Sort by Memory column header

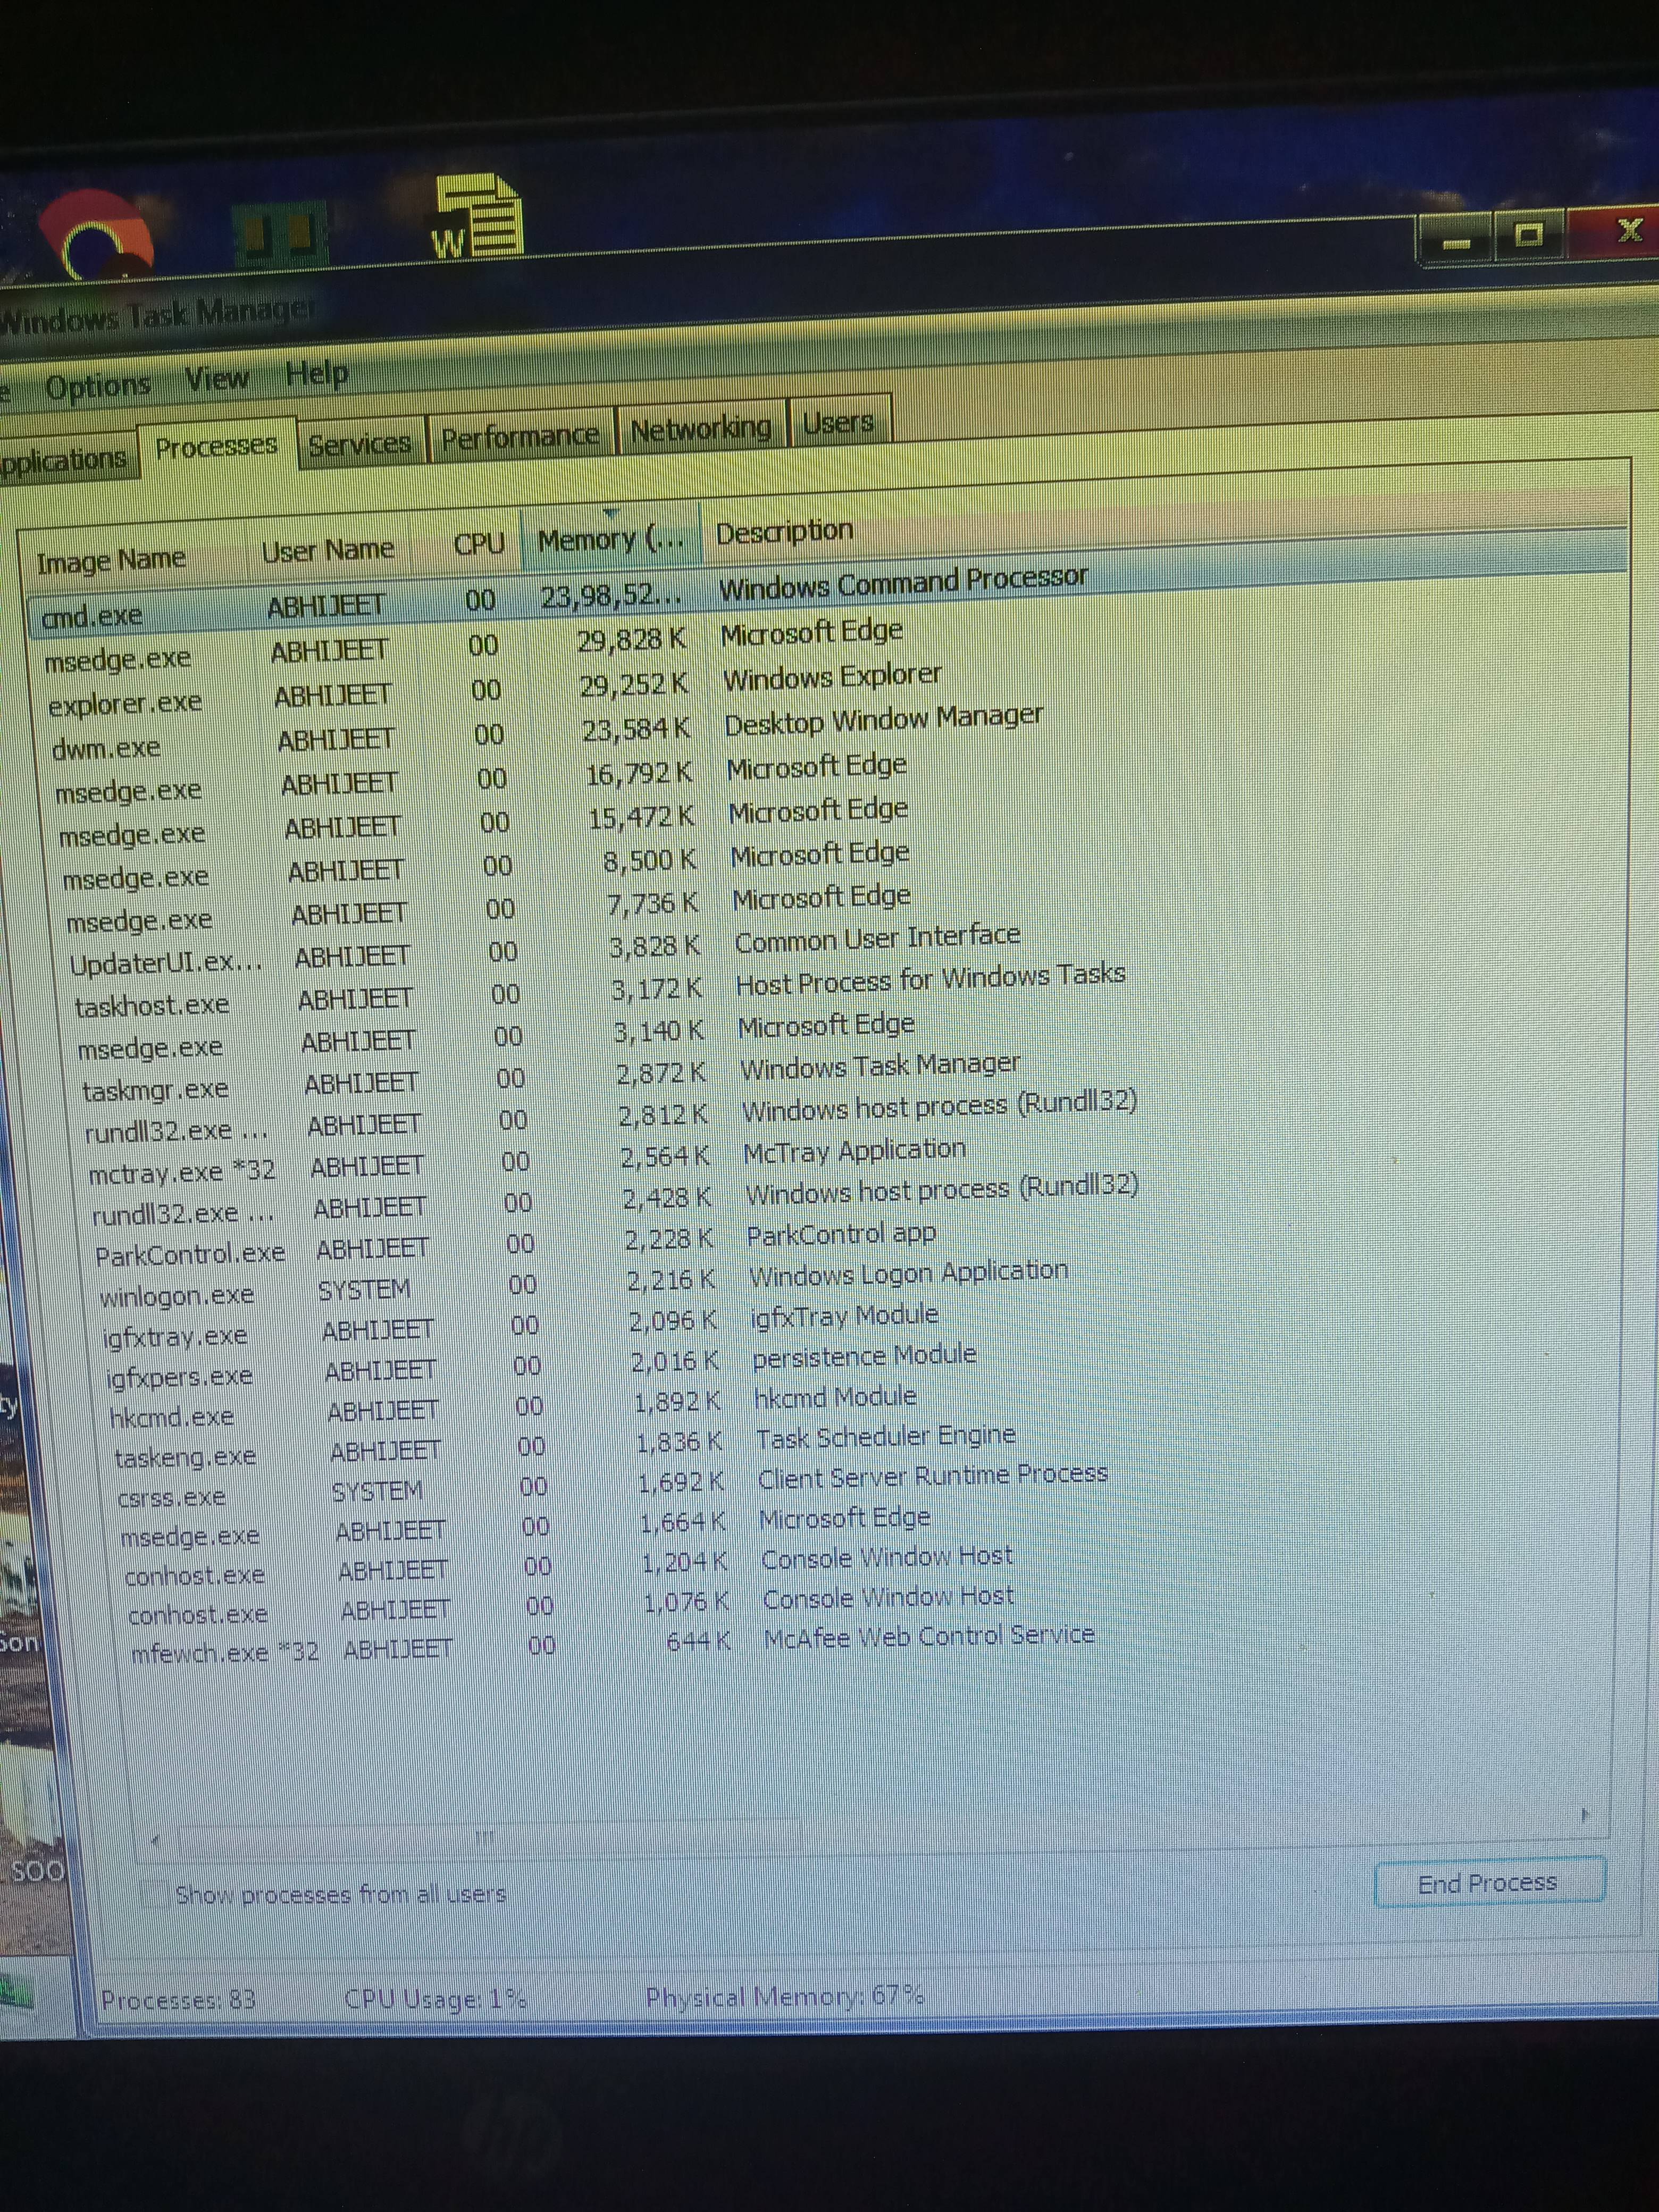click(612, 540)
